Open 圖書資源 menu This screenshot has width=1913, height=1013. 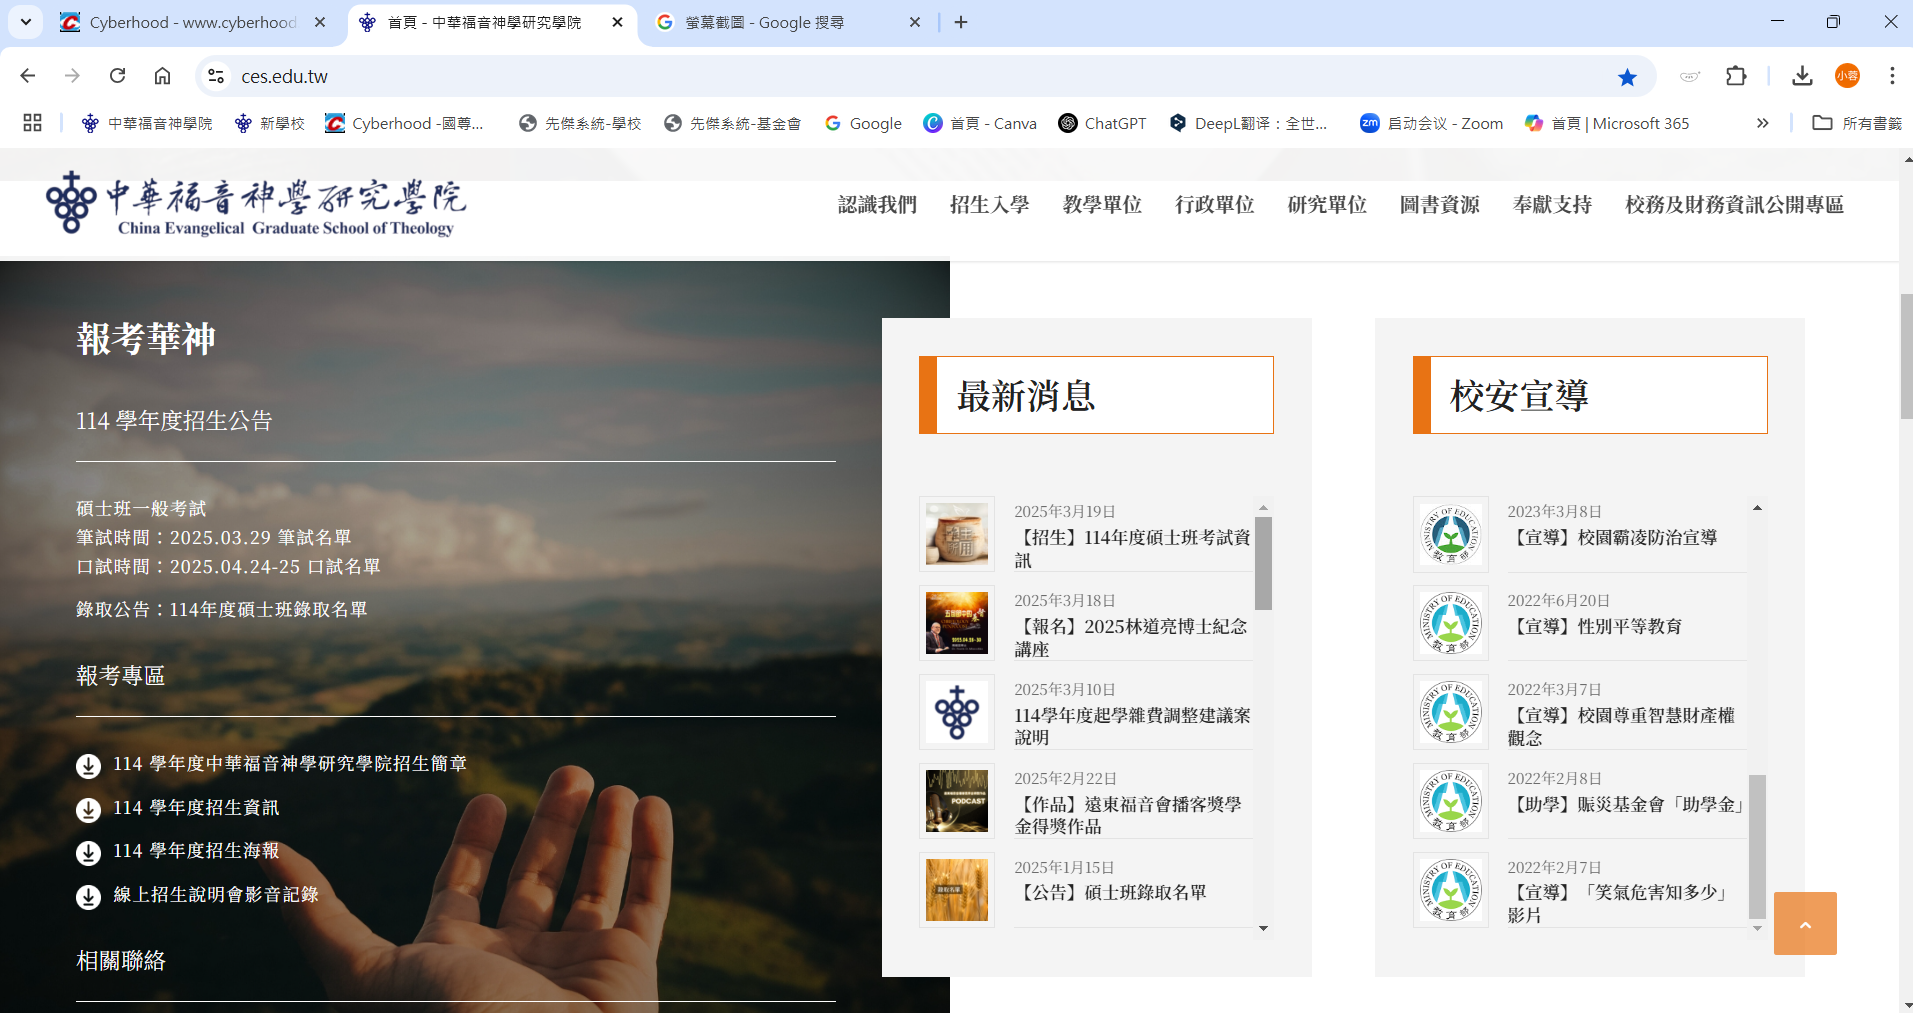pyautogui.click(x=1439, y=204)
